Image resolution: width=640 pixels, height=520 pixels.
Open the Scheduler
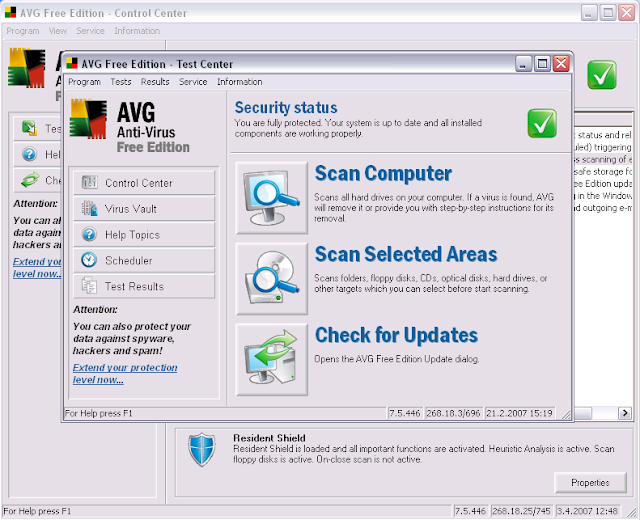tap(144, 260)
